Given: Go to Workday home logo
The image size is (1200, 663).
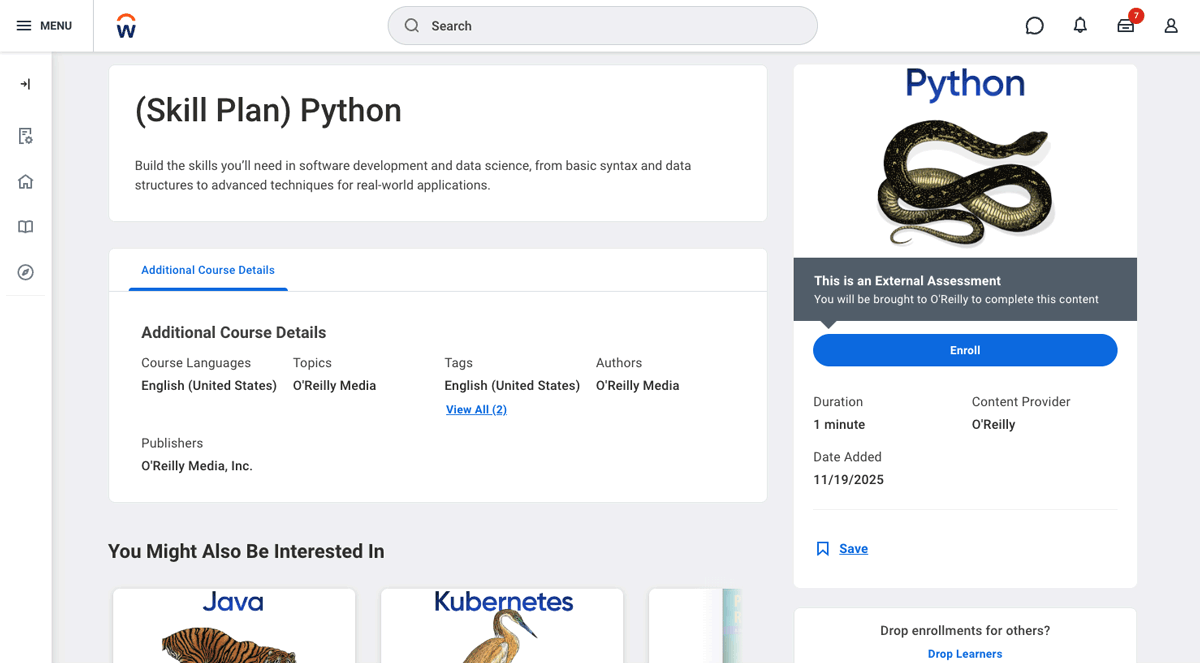Looking at the screenshot, I should click(x=126, y=26).
